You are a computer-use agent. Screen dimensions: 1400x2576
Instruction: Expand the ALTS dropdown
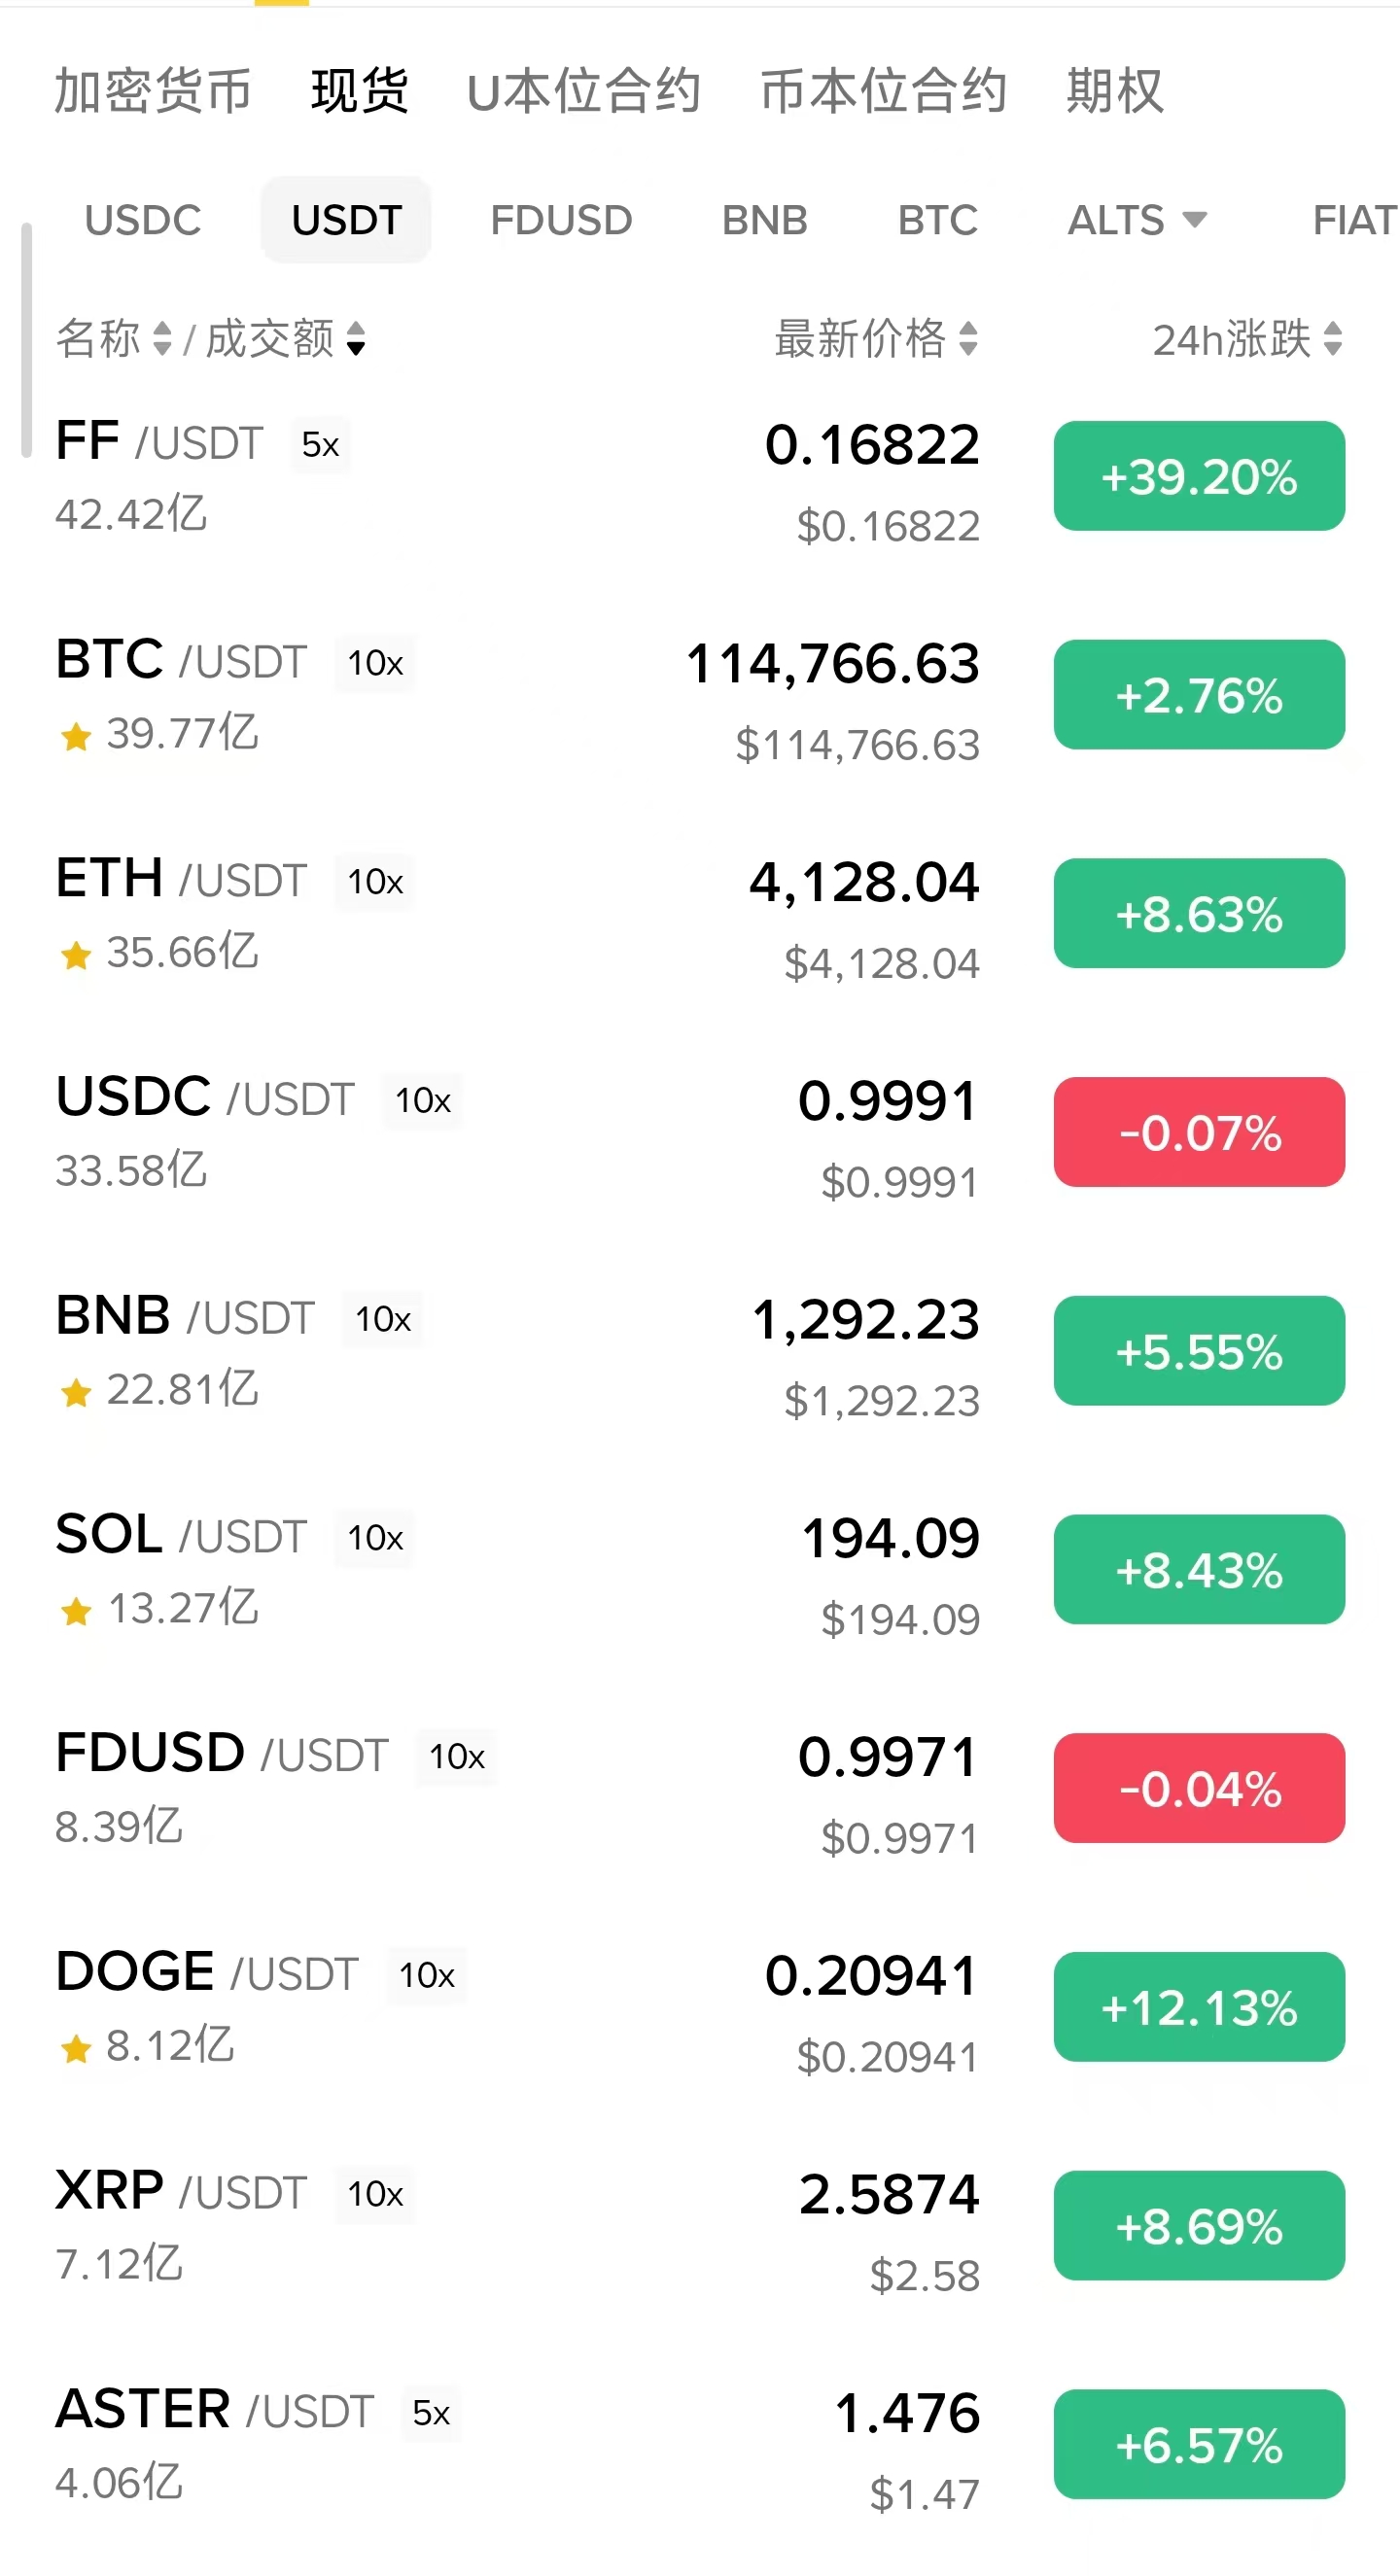click(1136, 220)
